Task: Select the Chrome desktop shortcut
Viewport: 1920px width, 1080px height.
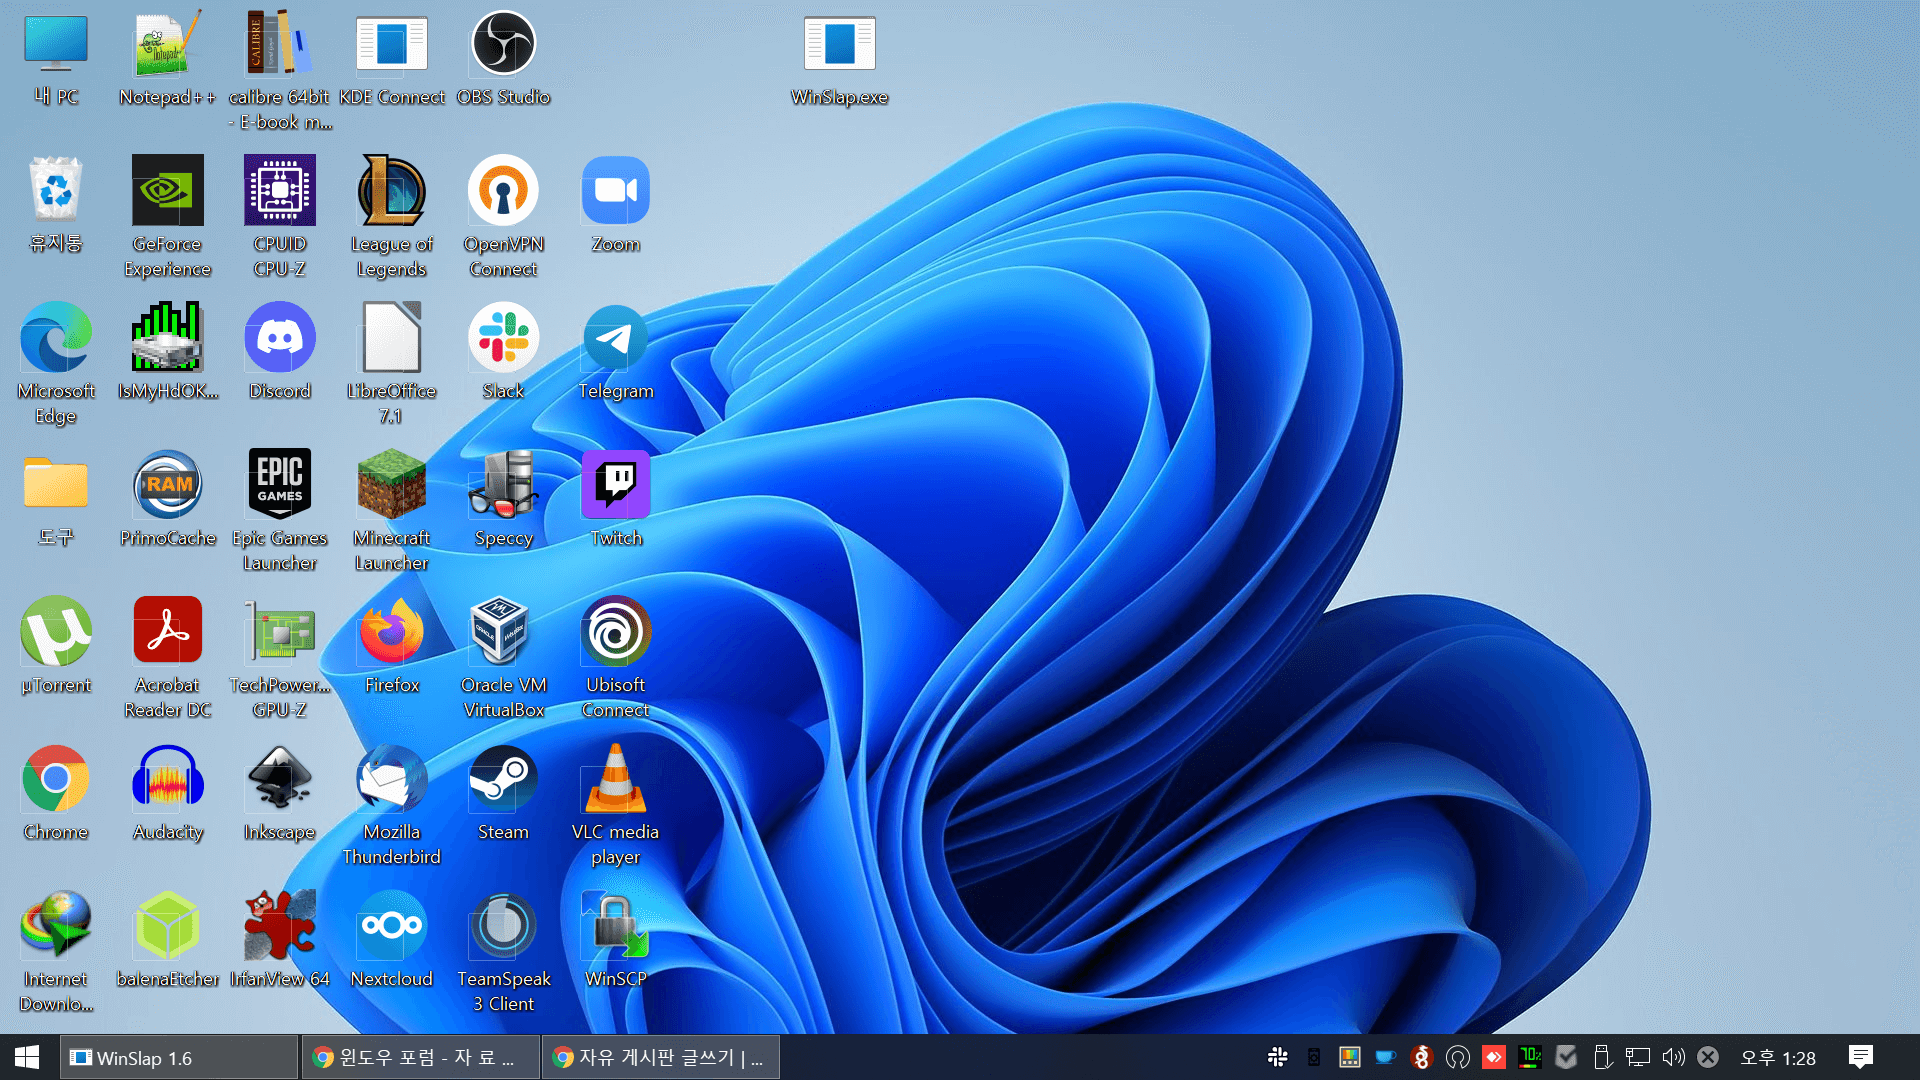Action: click(56, 792)
